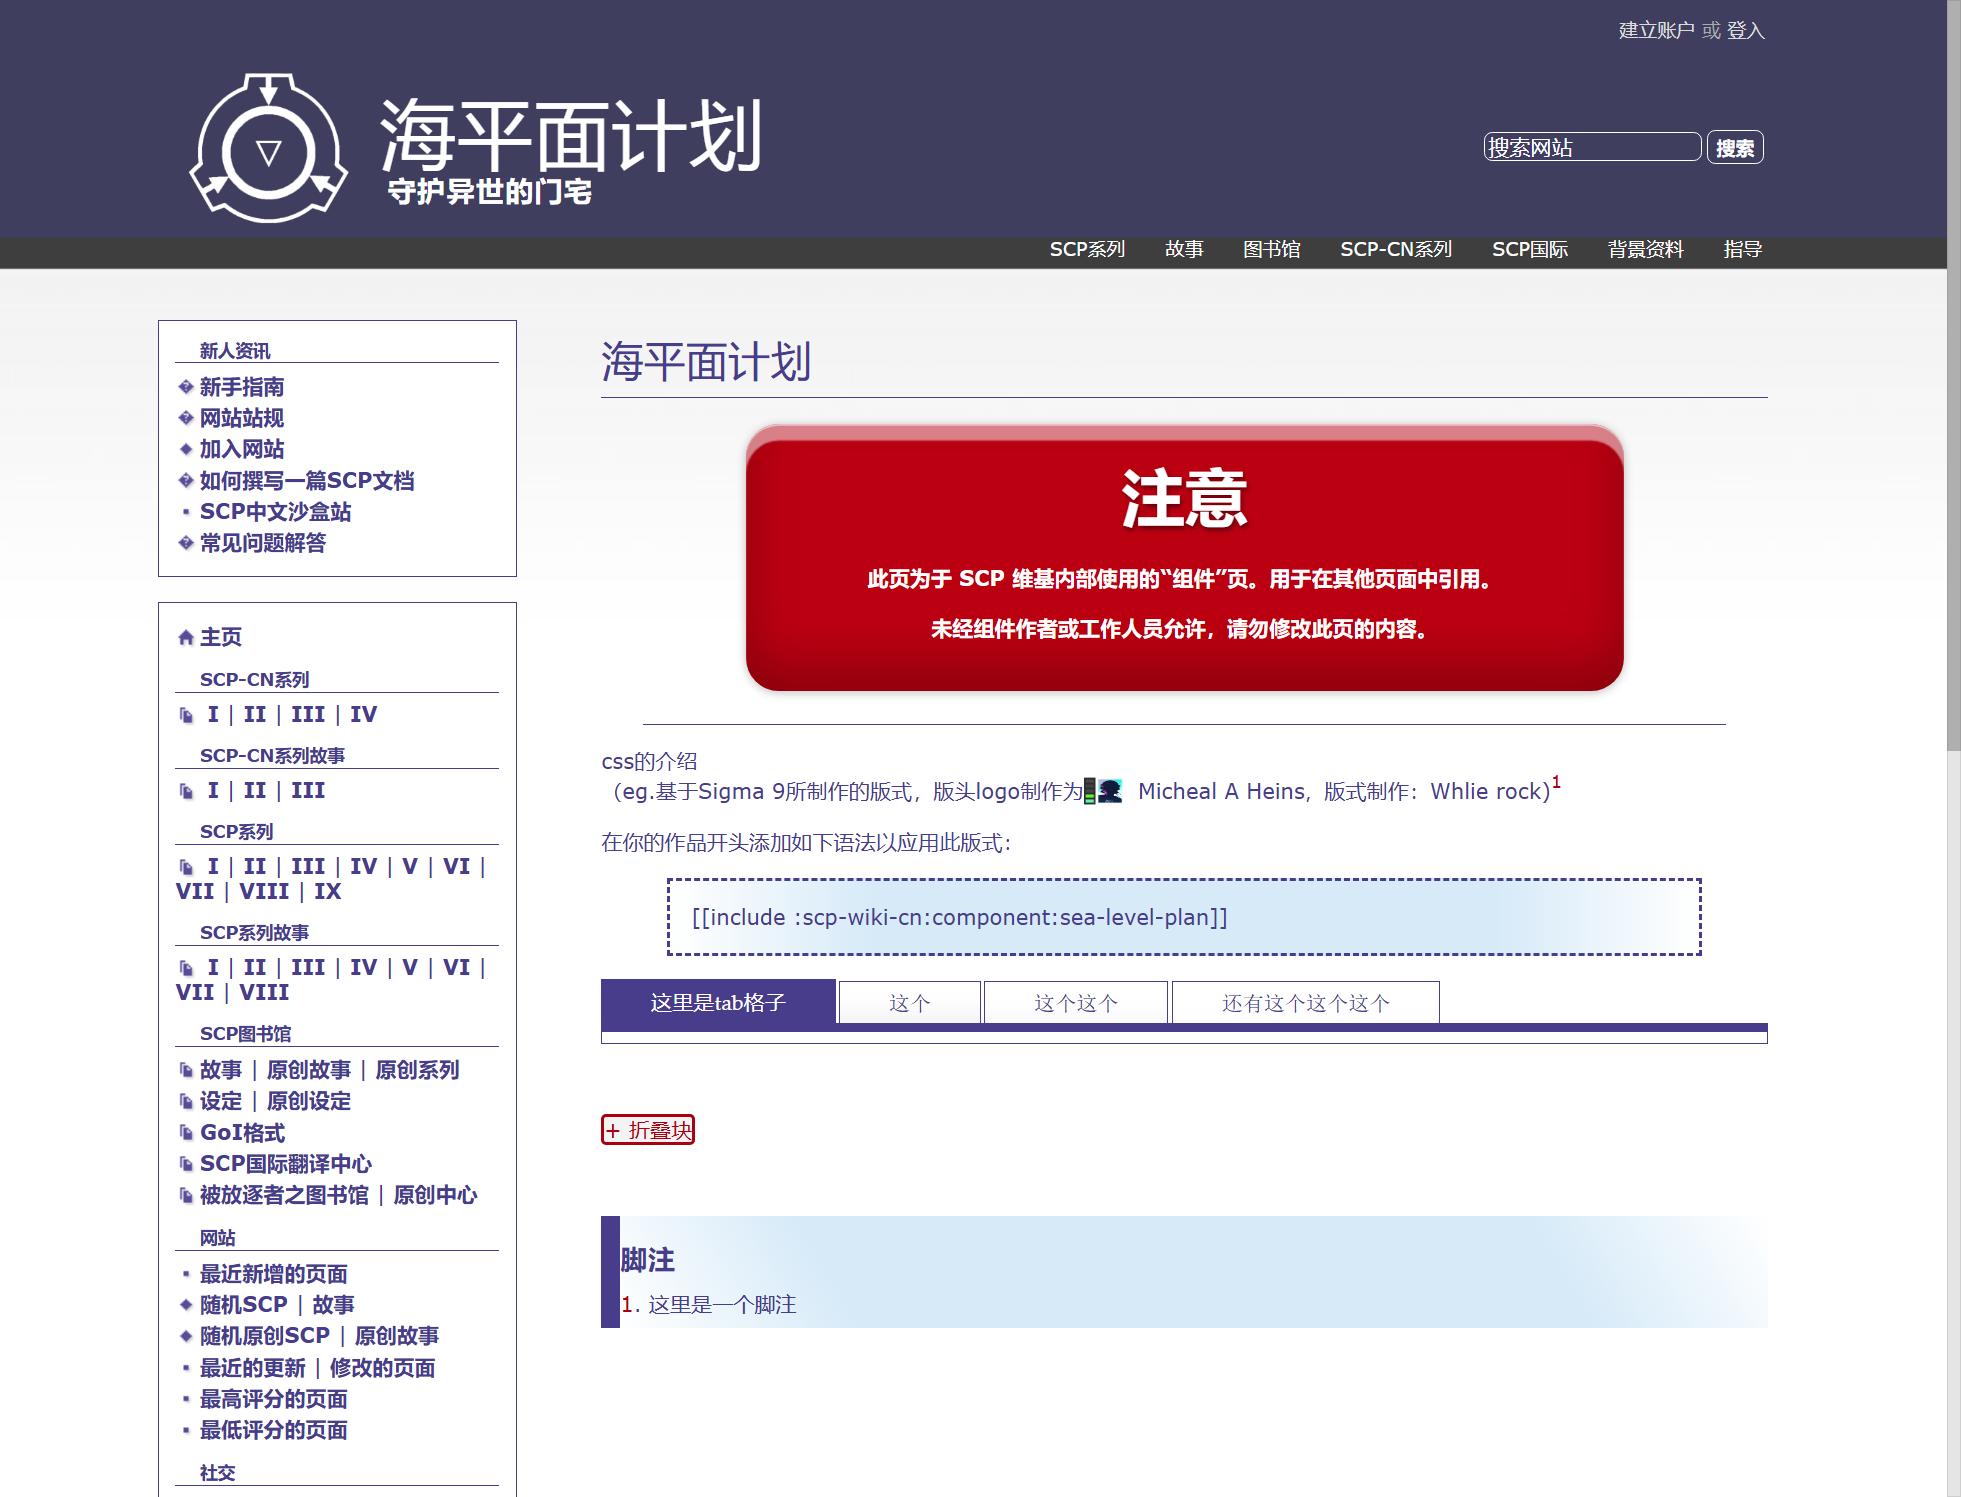Screen dimensions: 1961x1497
Task: Click the diamond bullet beside 常见问题解答
Action: pos(185,543)
